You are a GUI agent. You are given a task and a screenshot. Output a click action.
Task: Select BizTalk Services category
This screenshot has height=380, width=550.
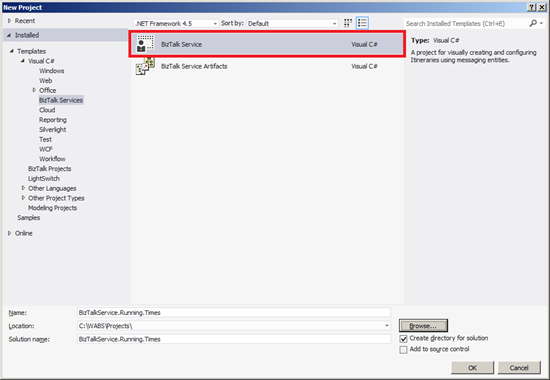pyautogui.click(x=61, y=100)
